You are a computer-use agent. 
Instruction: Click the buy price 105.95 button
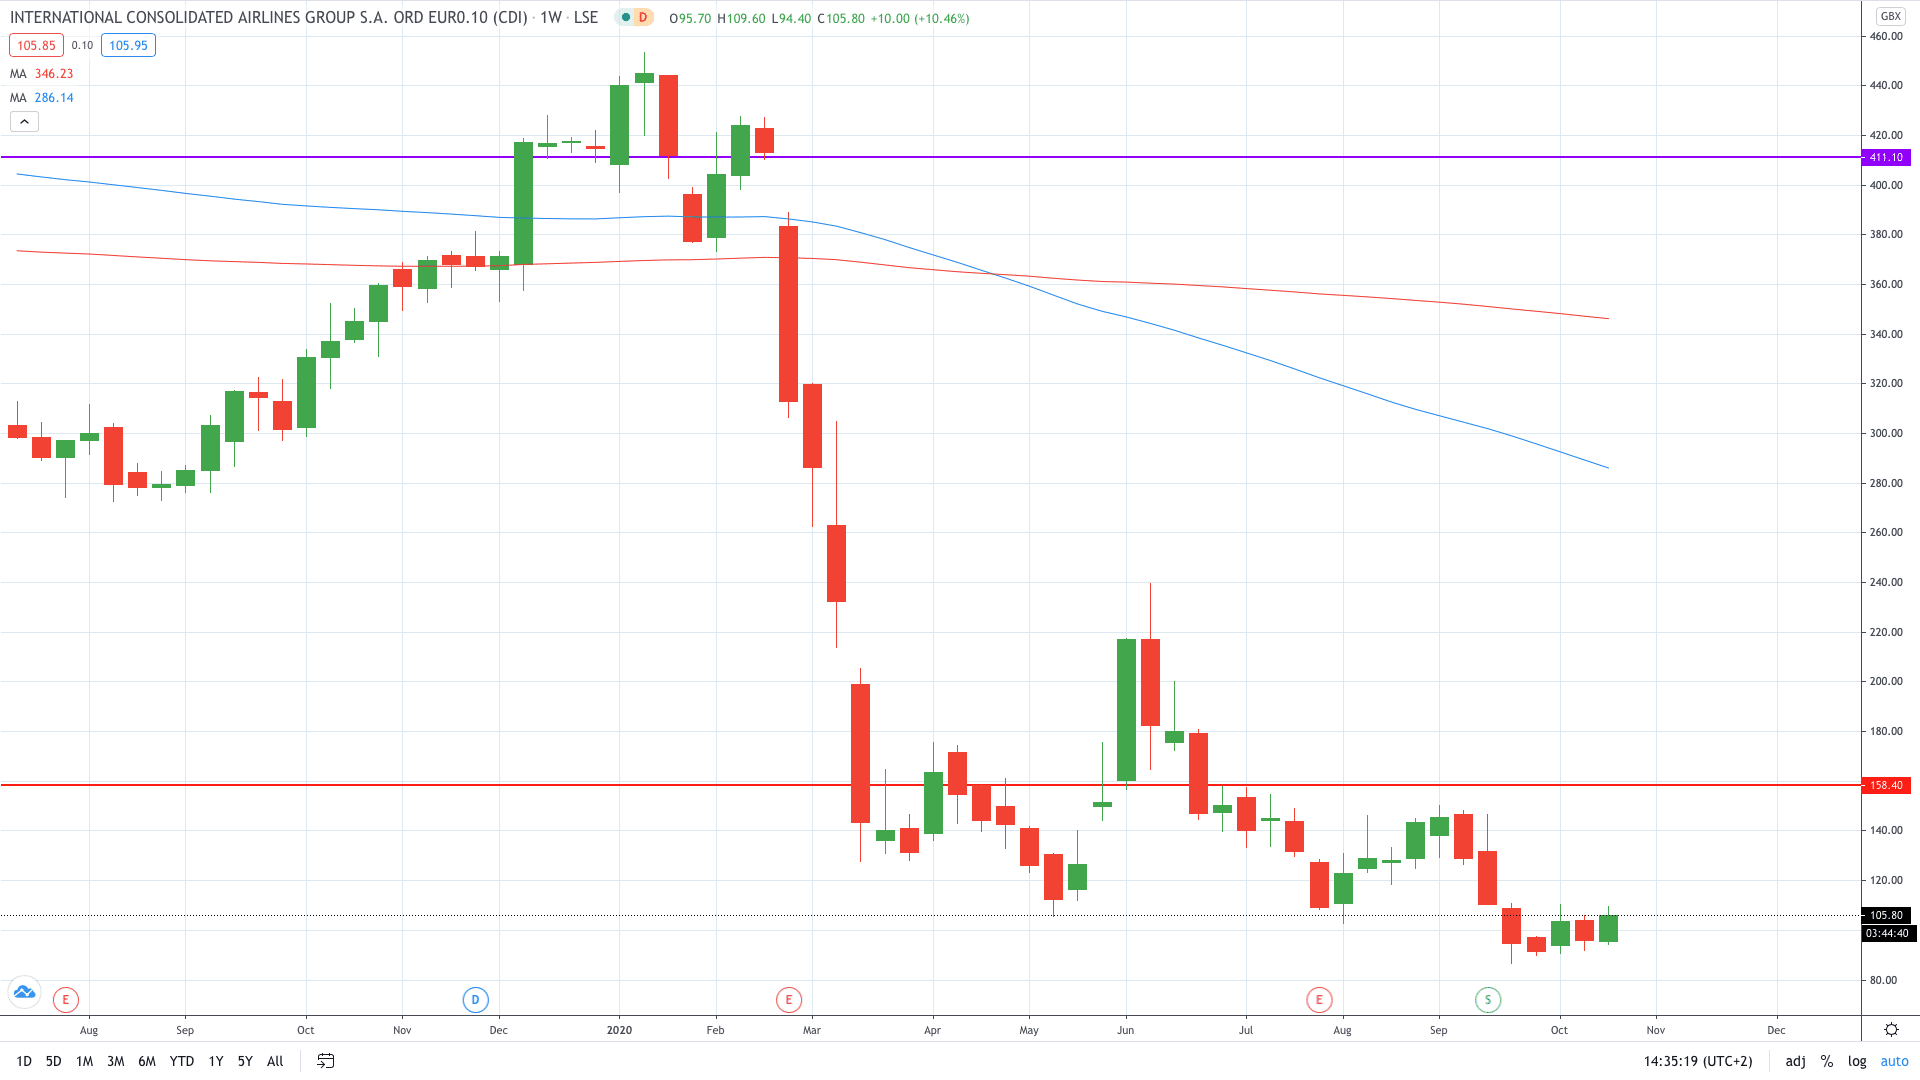tap(128, 45)
